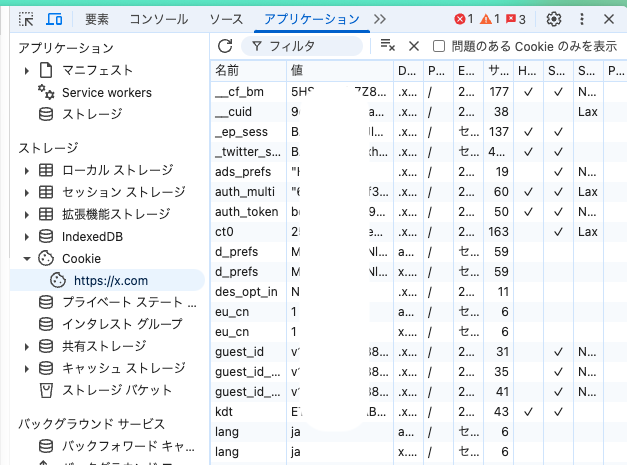
Task: Select the auth_token cookie row
Action: [247, 211]
